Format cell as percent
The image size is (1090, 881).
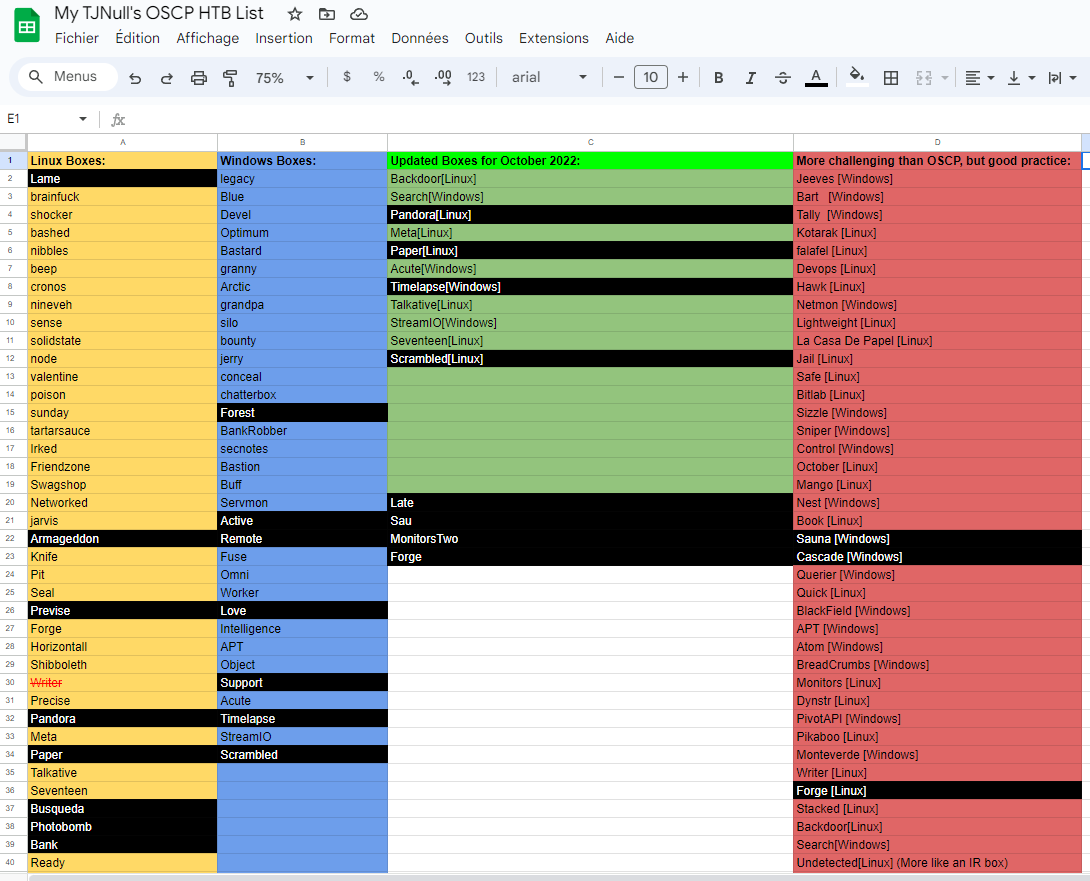(379, 77)
